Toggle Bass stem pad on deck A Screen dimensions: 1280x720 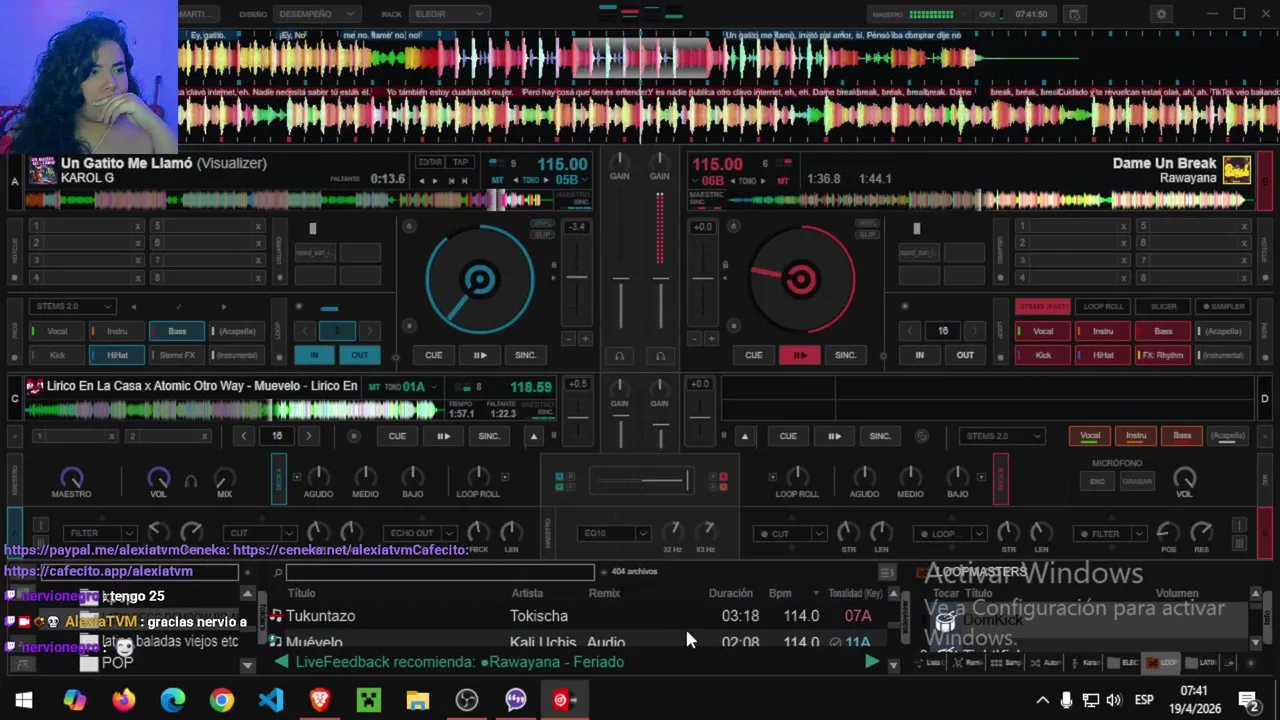(177, 331)
